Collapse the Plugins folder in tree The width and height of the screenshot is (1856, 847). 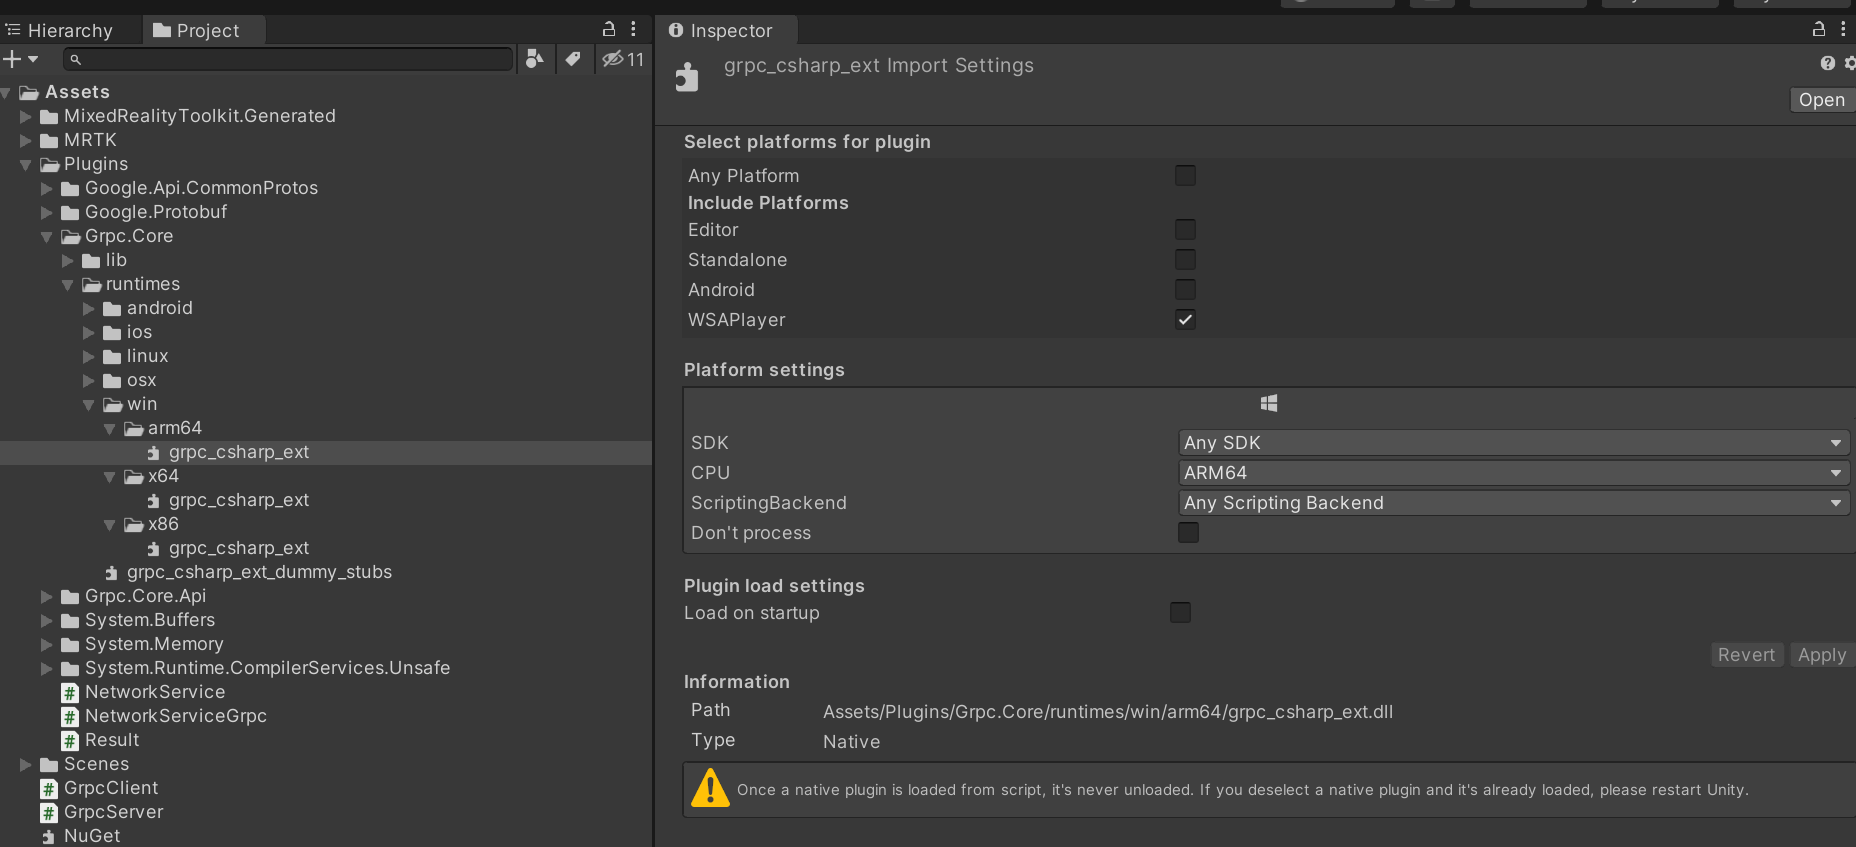(x=26, y=164)
